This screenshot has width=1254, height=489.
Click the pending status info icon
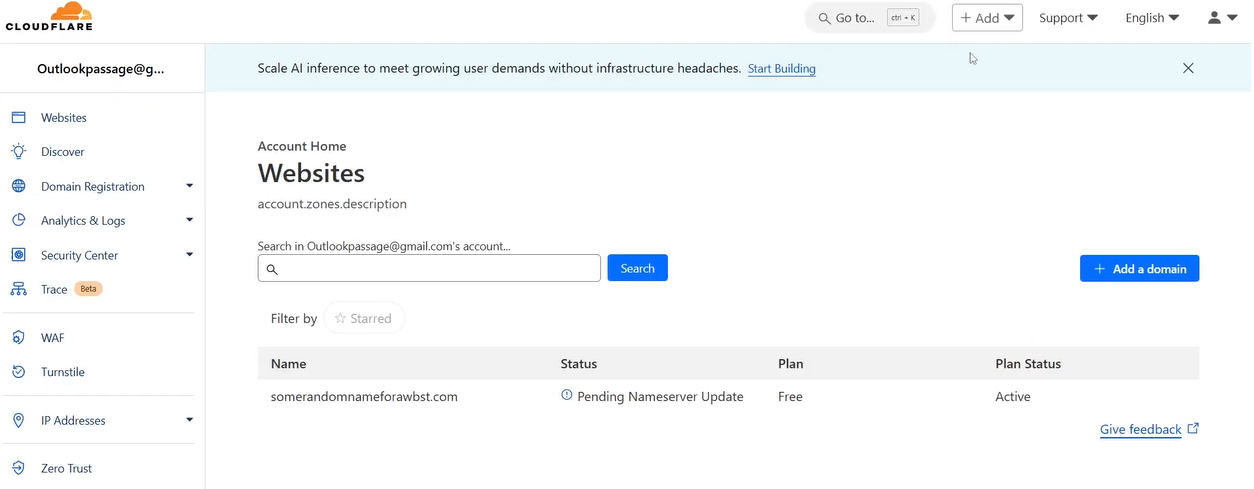[567, 395]
